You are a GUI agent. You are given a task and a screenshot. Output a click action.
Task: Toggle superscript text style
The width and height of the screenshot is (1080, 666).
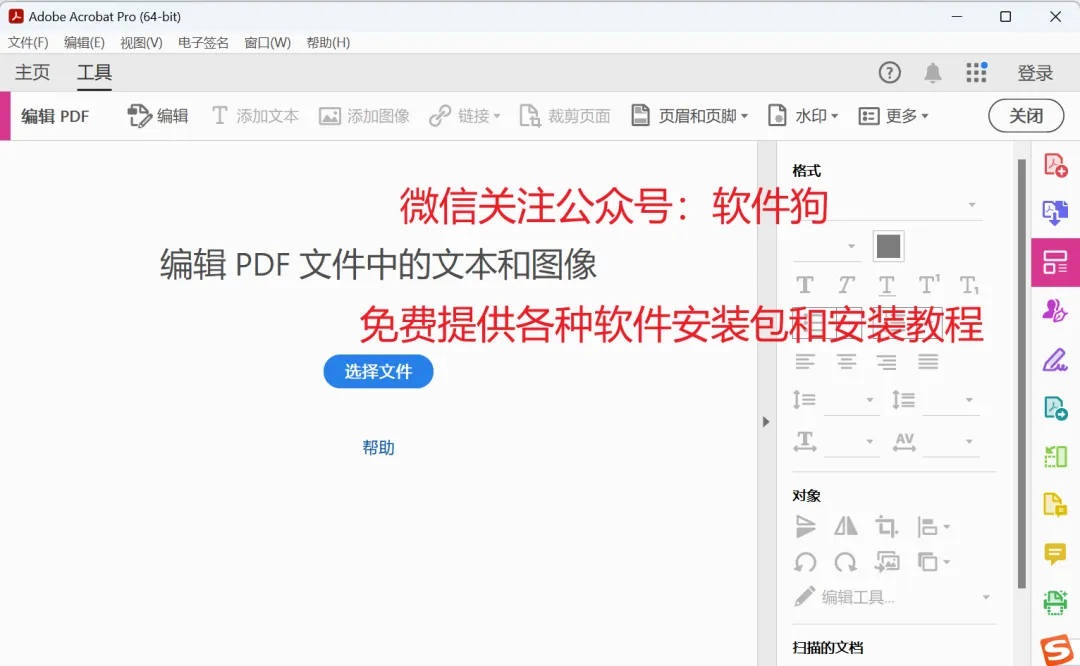tap(928, 284)
